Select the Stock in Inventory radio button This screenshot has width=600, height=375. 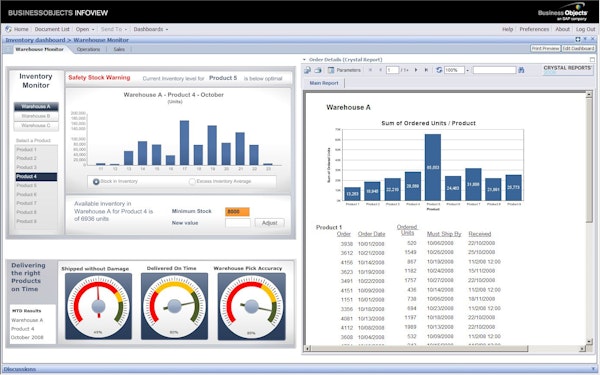pyautogui.click(x=96, y=181)
